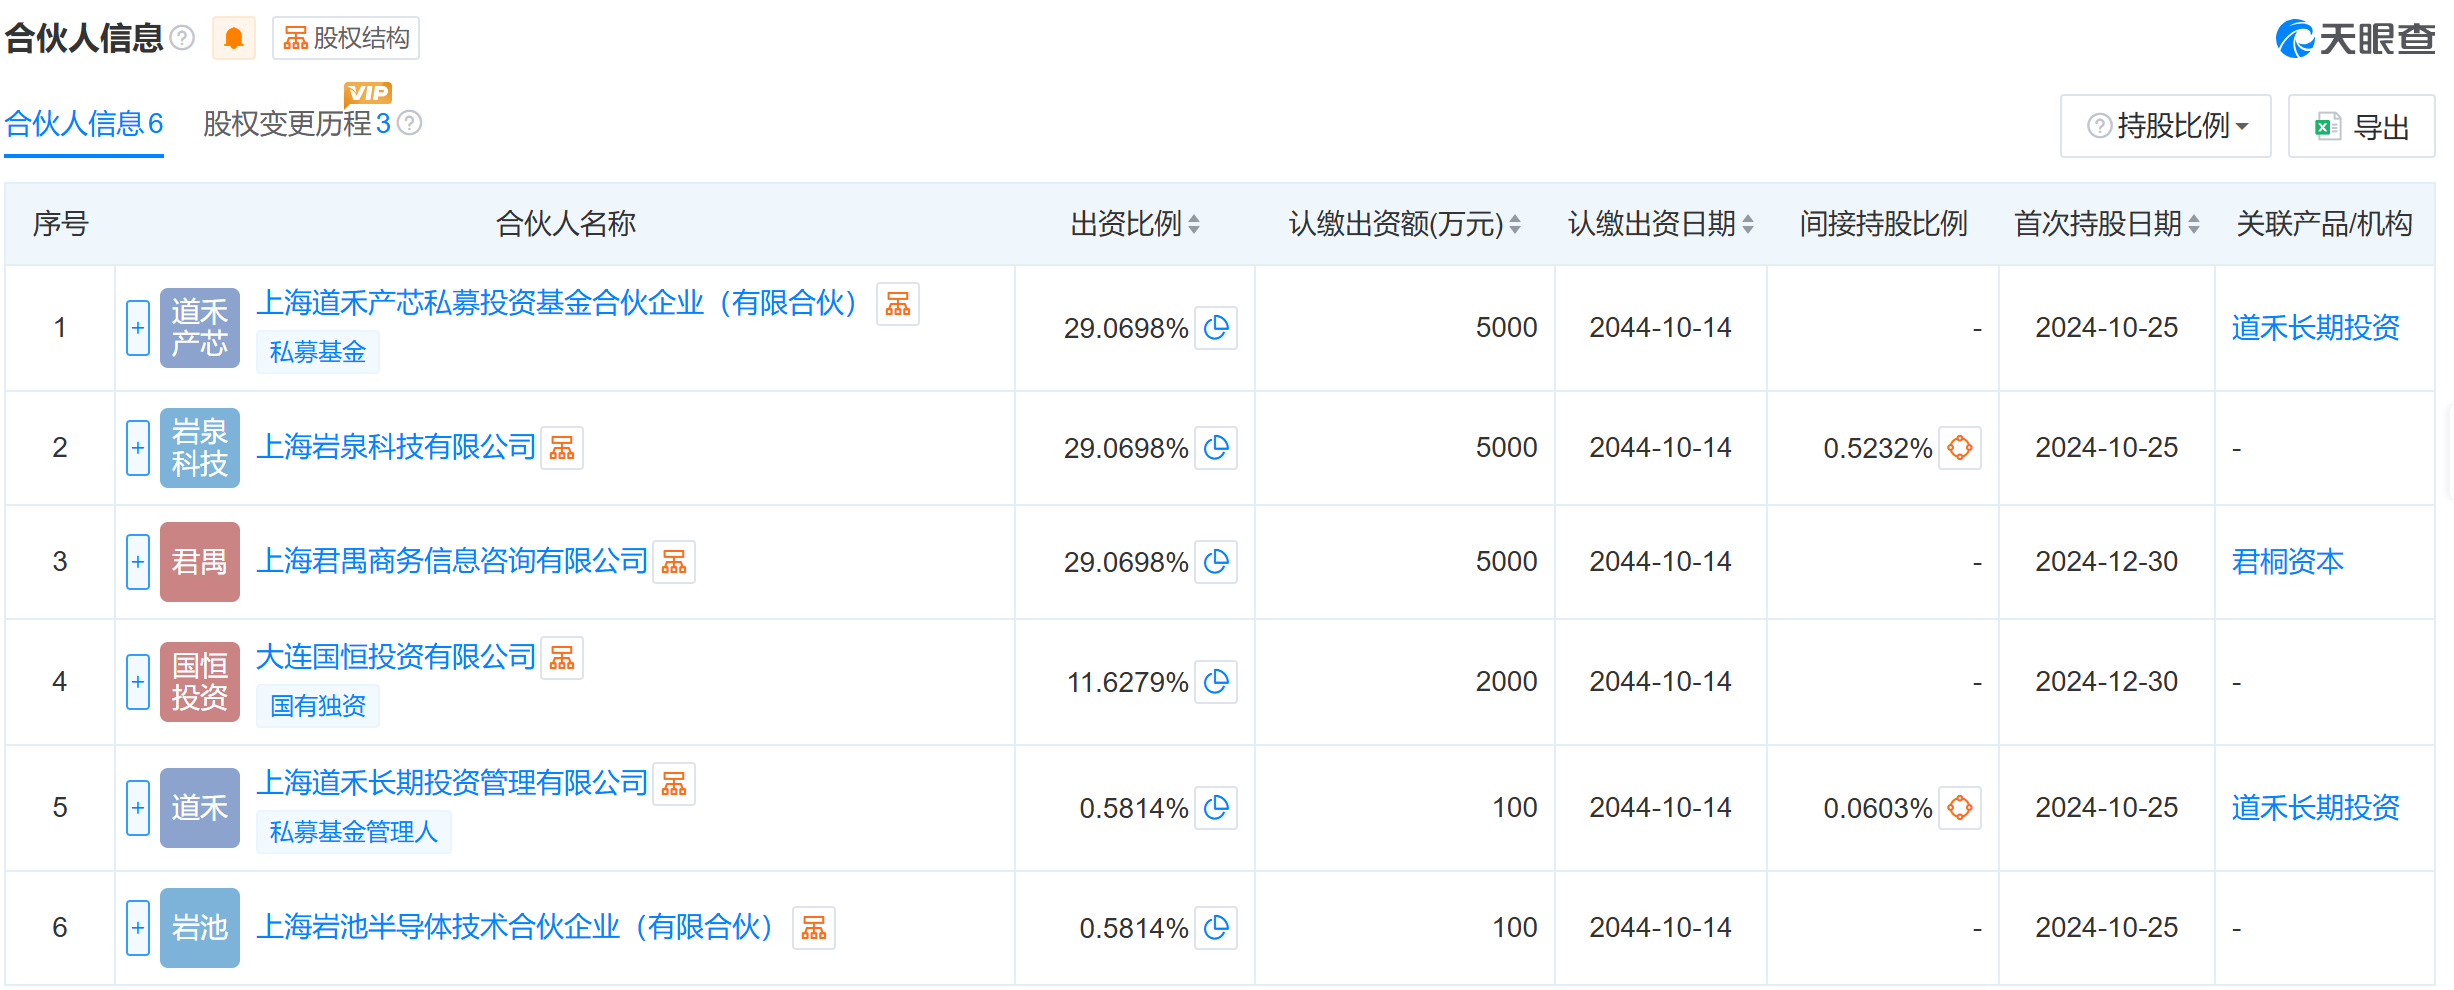Click the 私募基金管理人 tag
The width and height of the screenshot is (2454, 990).
354,832
